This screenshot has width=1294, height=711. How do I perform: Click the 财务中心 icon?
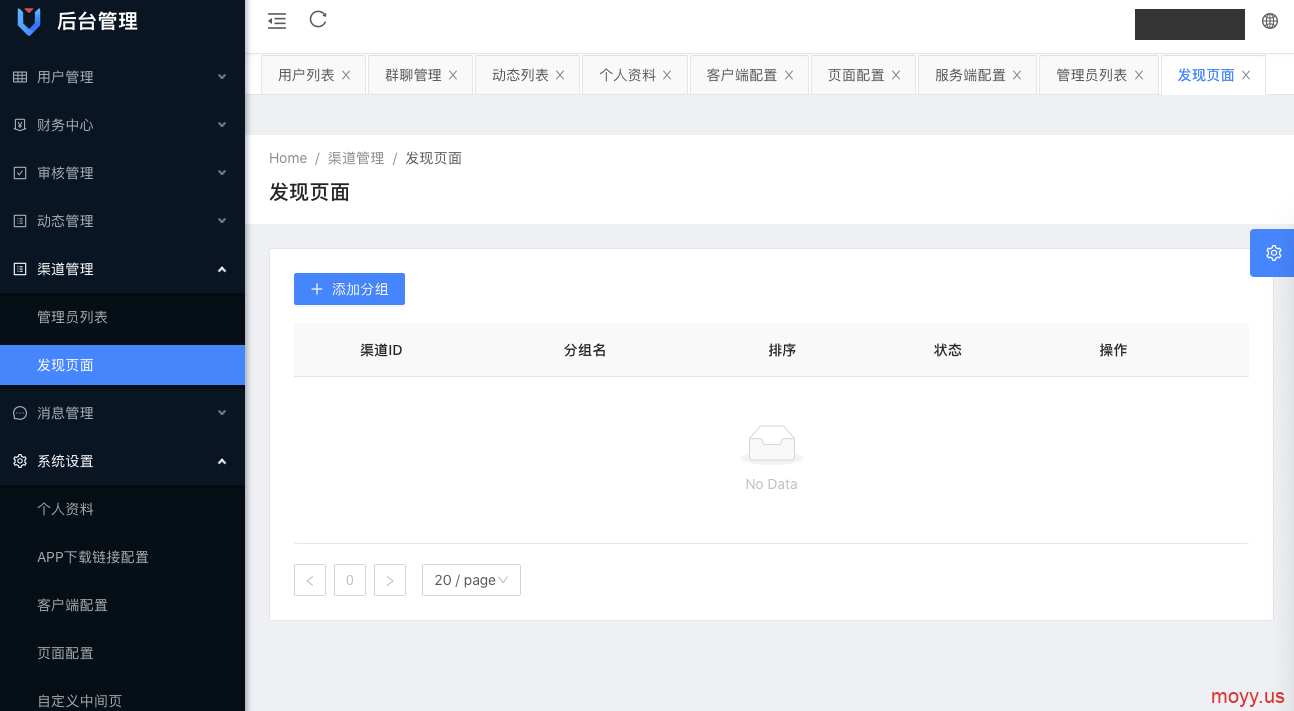[x=20, y=125]
